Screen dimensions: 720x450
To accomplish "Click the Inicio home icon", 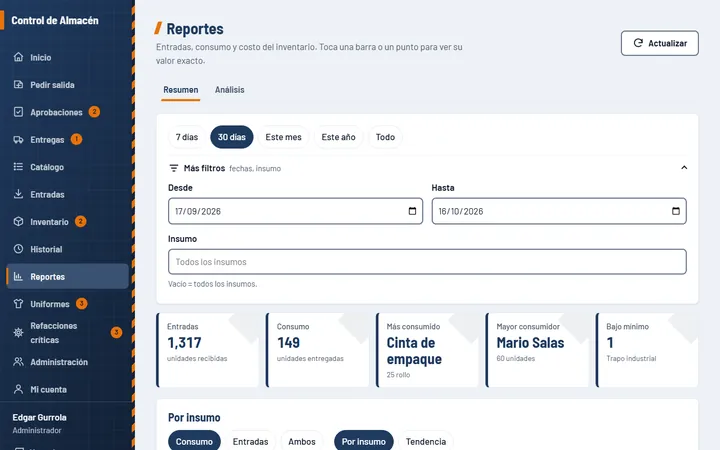I will [x=18, y=57].
